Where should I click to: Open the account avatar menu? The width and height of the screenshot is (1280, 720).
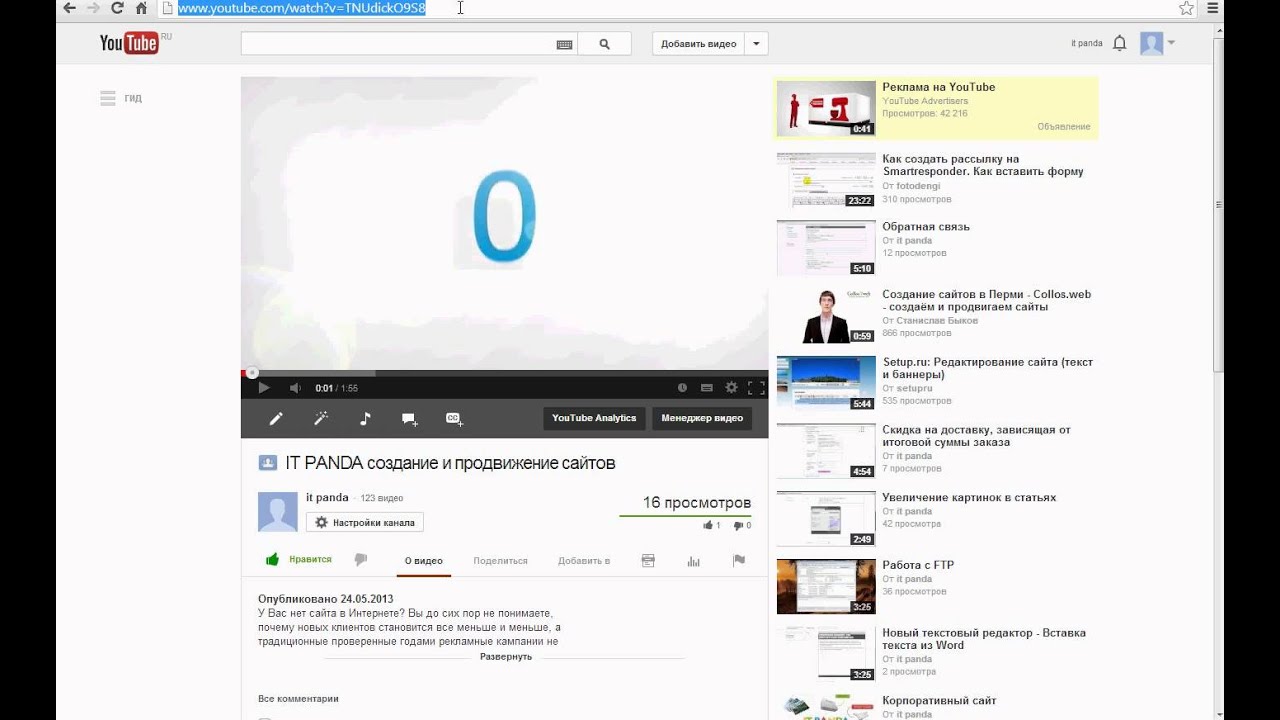pyautogui.click(x=1157, y=43)
